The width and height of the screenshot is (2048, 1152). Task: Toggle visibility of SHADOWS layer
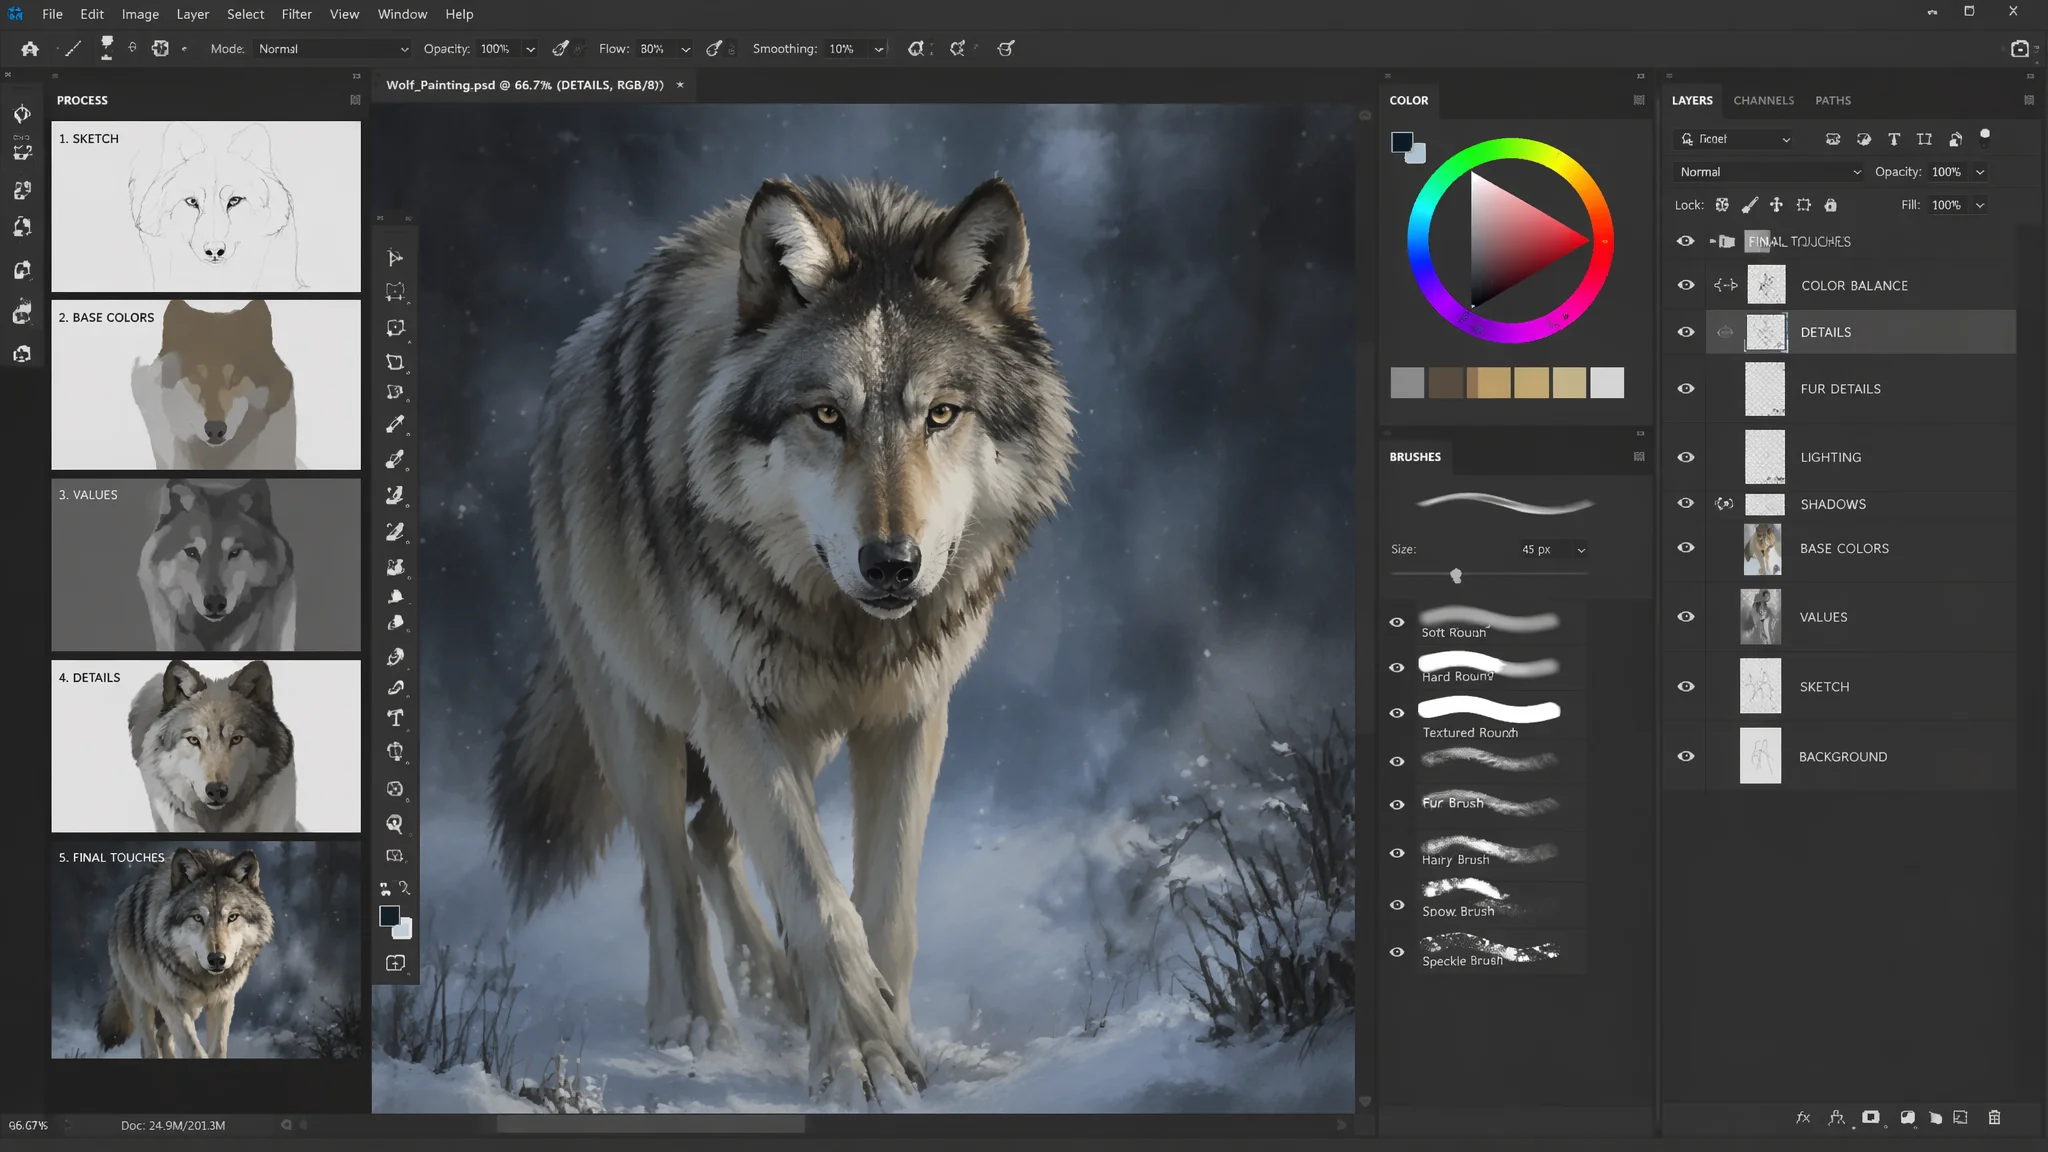pyautogui.click(x=1686, y=503)
